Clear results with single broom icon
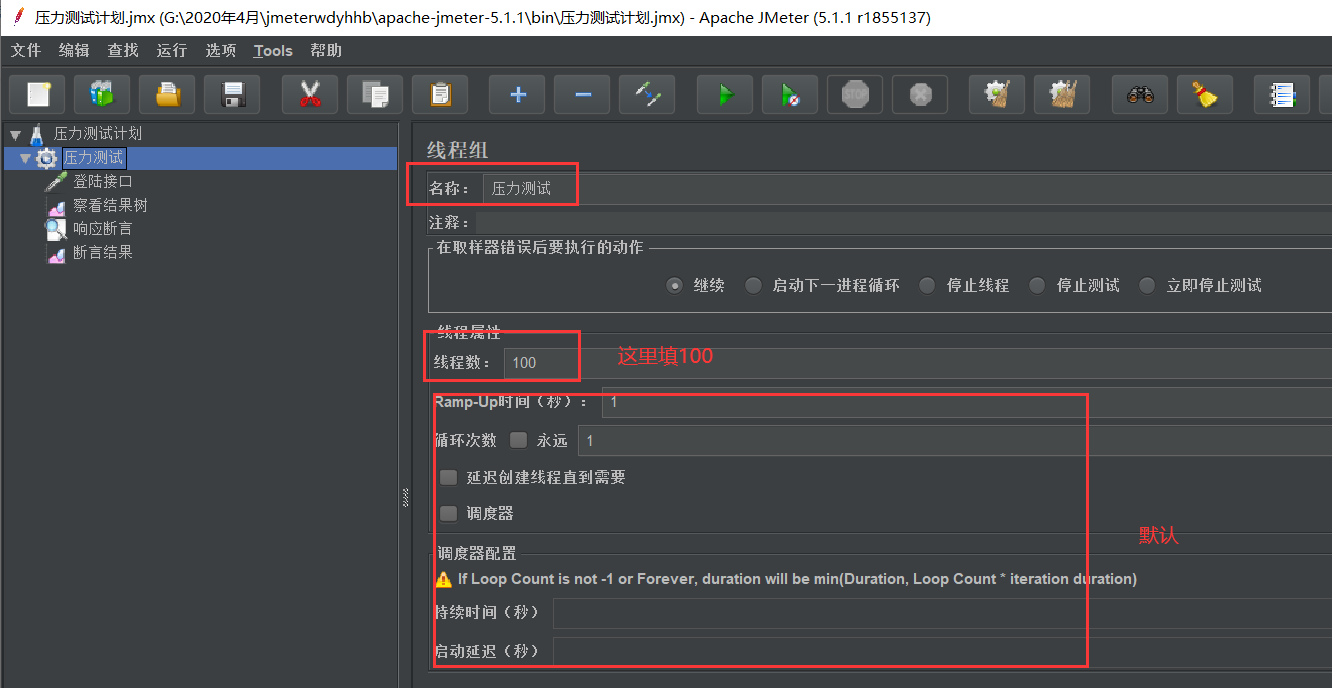Screen dimensions: 1332x688 (997, 95)
